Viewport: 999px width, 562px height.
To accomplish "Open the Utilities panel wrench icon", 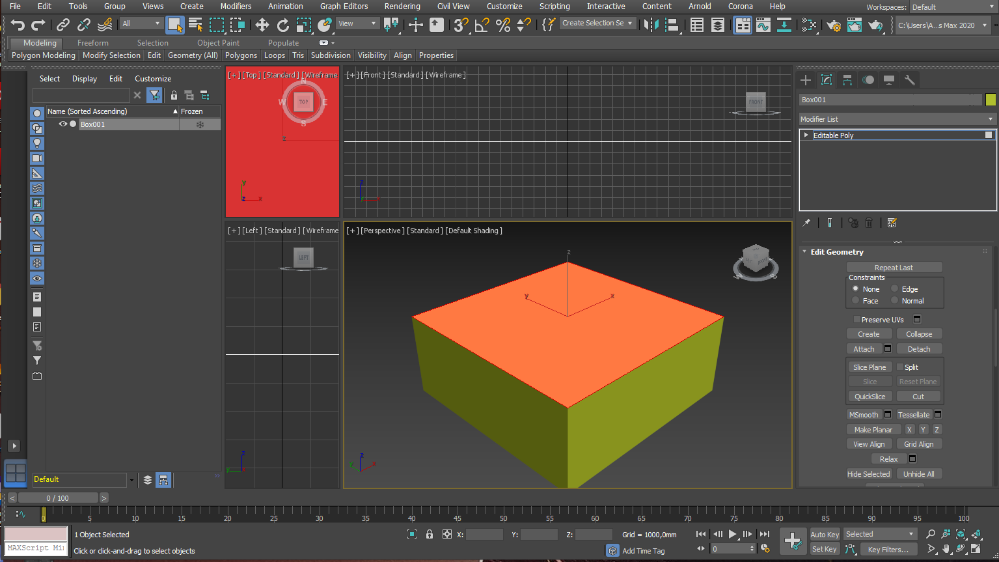I will [x=910, y=80].
